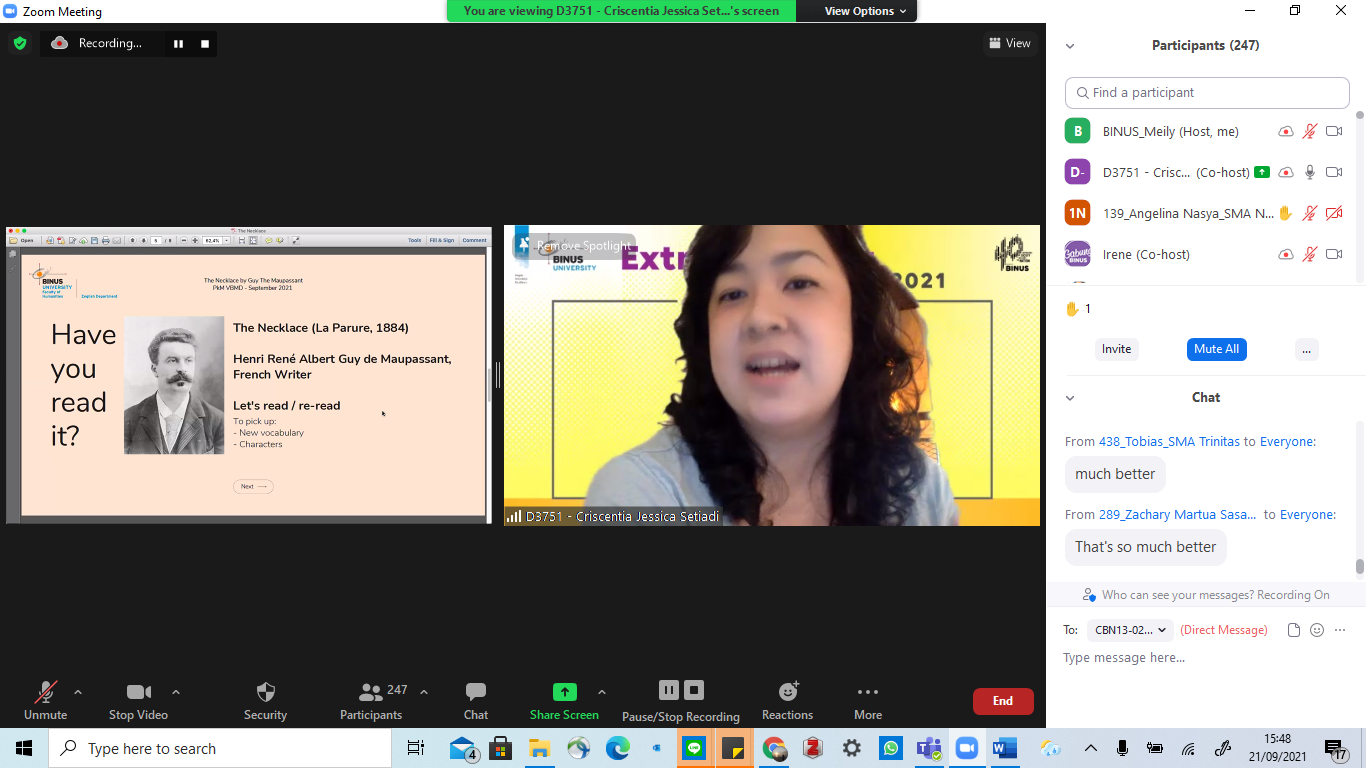This screenshot has height=768, width=1366.
Task: Open the Participants panel with 247 count
Action: [372, 692]
